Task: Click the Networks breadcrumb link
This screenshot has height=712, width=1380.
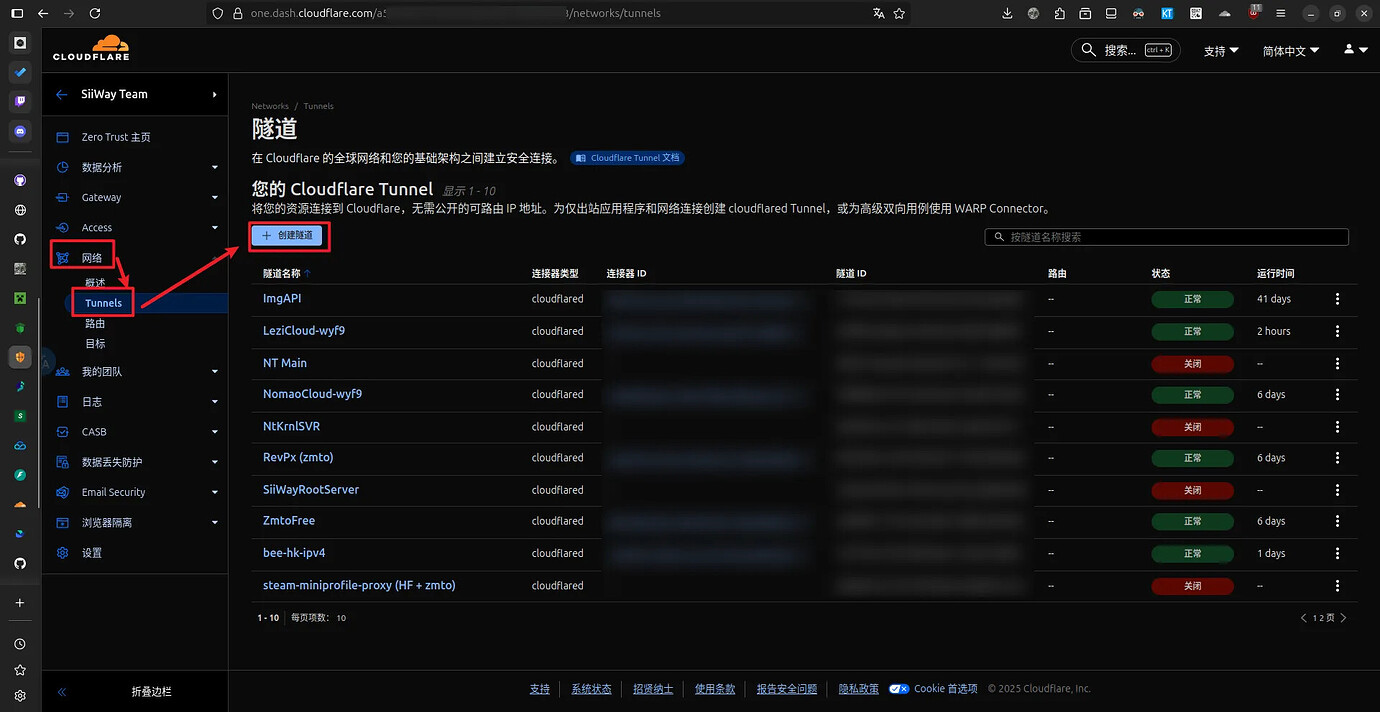Action: coord(270,106)
